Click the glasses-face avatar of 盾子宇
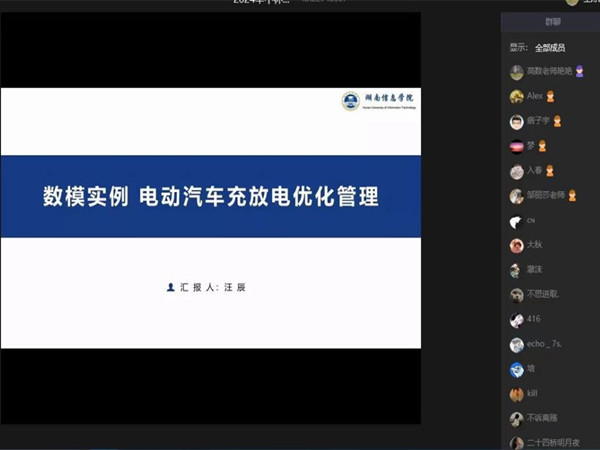This screenshot has height=450, width=600. pyautogui.click(x=517, y=122)
